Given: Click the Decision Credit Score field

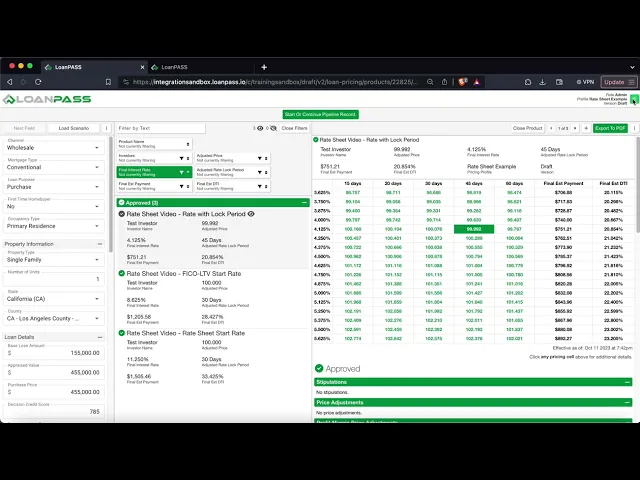Looking at the screenshot, I should [53, 411].
